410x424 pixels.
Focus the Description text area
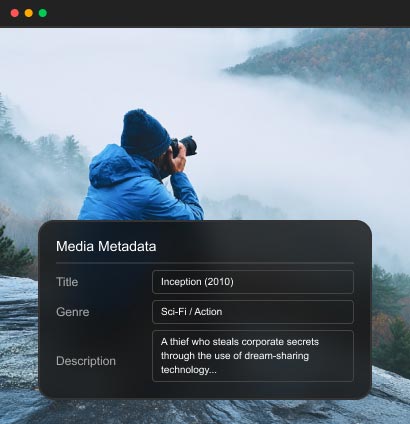pos(253,356)
